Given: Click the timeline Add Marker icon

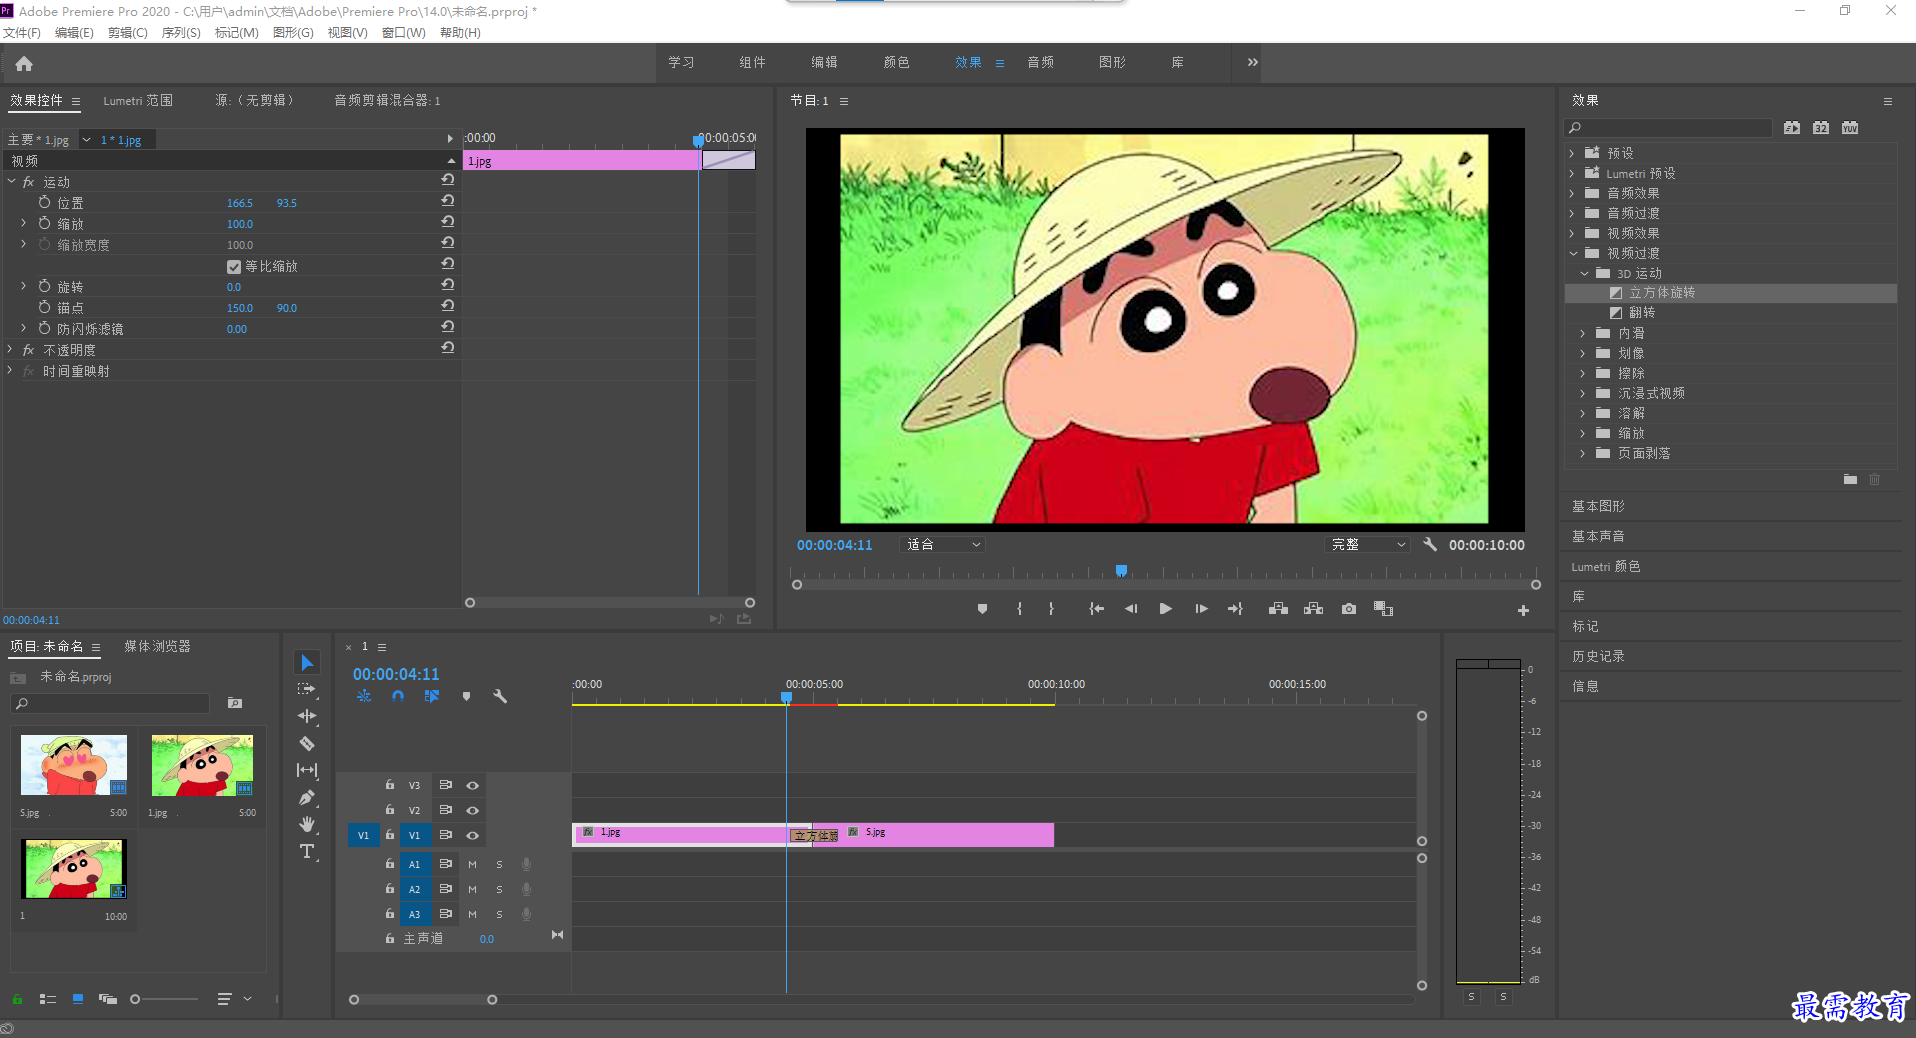Looking at the screenshot, I should [x=466, y=696].
